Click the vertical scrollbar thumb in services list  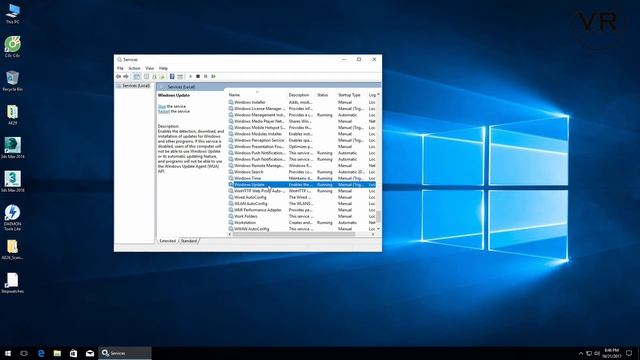pyautogui.click(x=378, y=216)
